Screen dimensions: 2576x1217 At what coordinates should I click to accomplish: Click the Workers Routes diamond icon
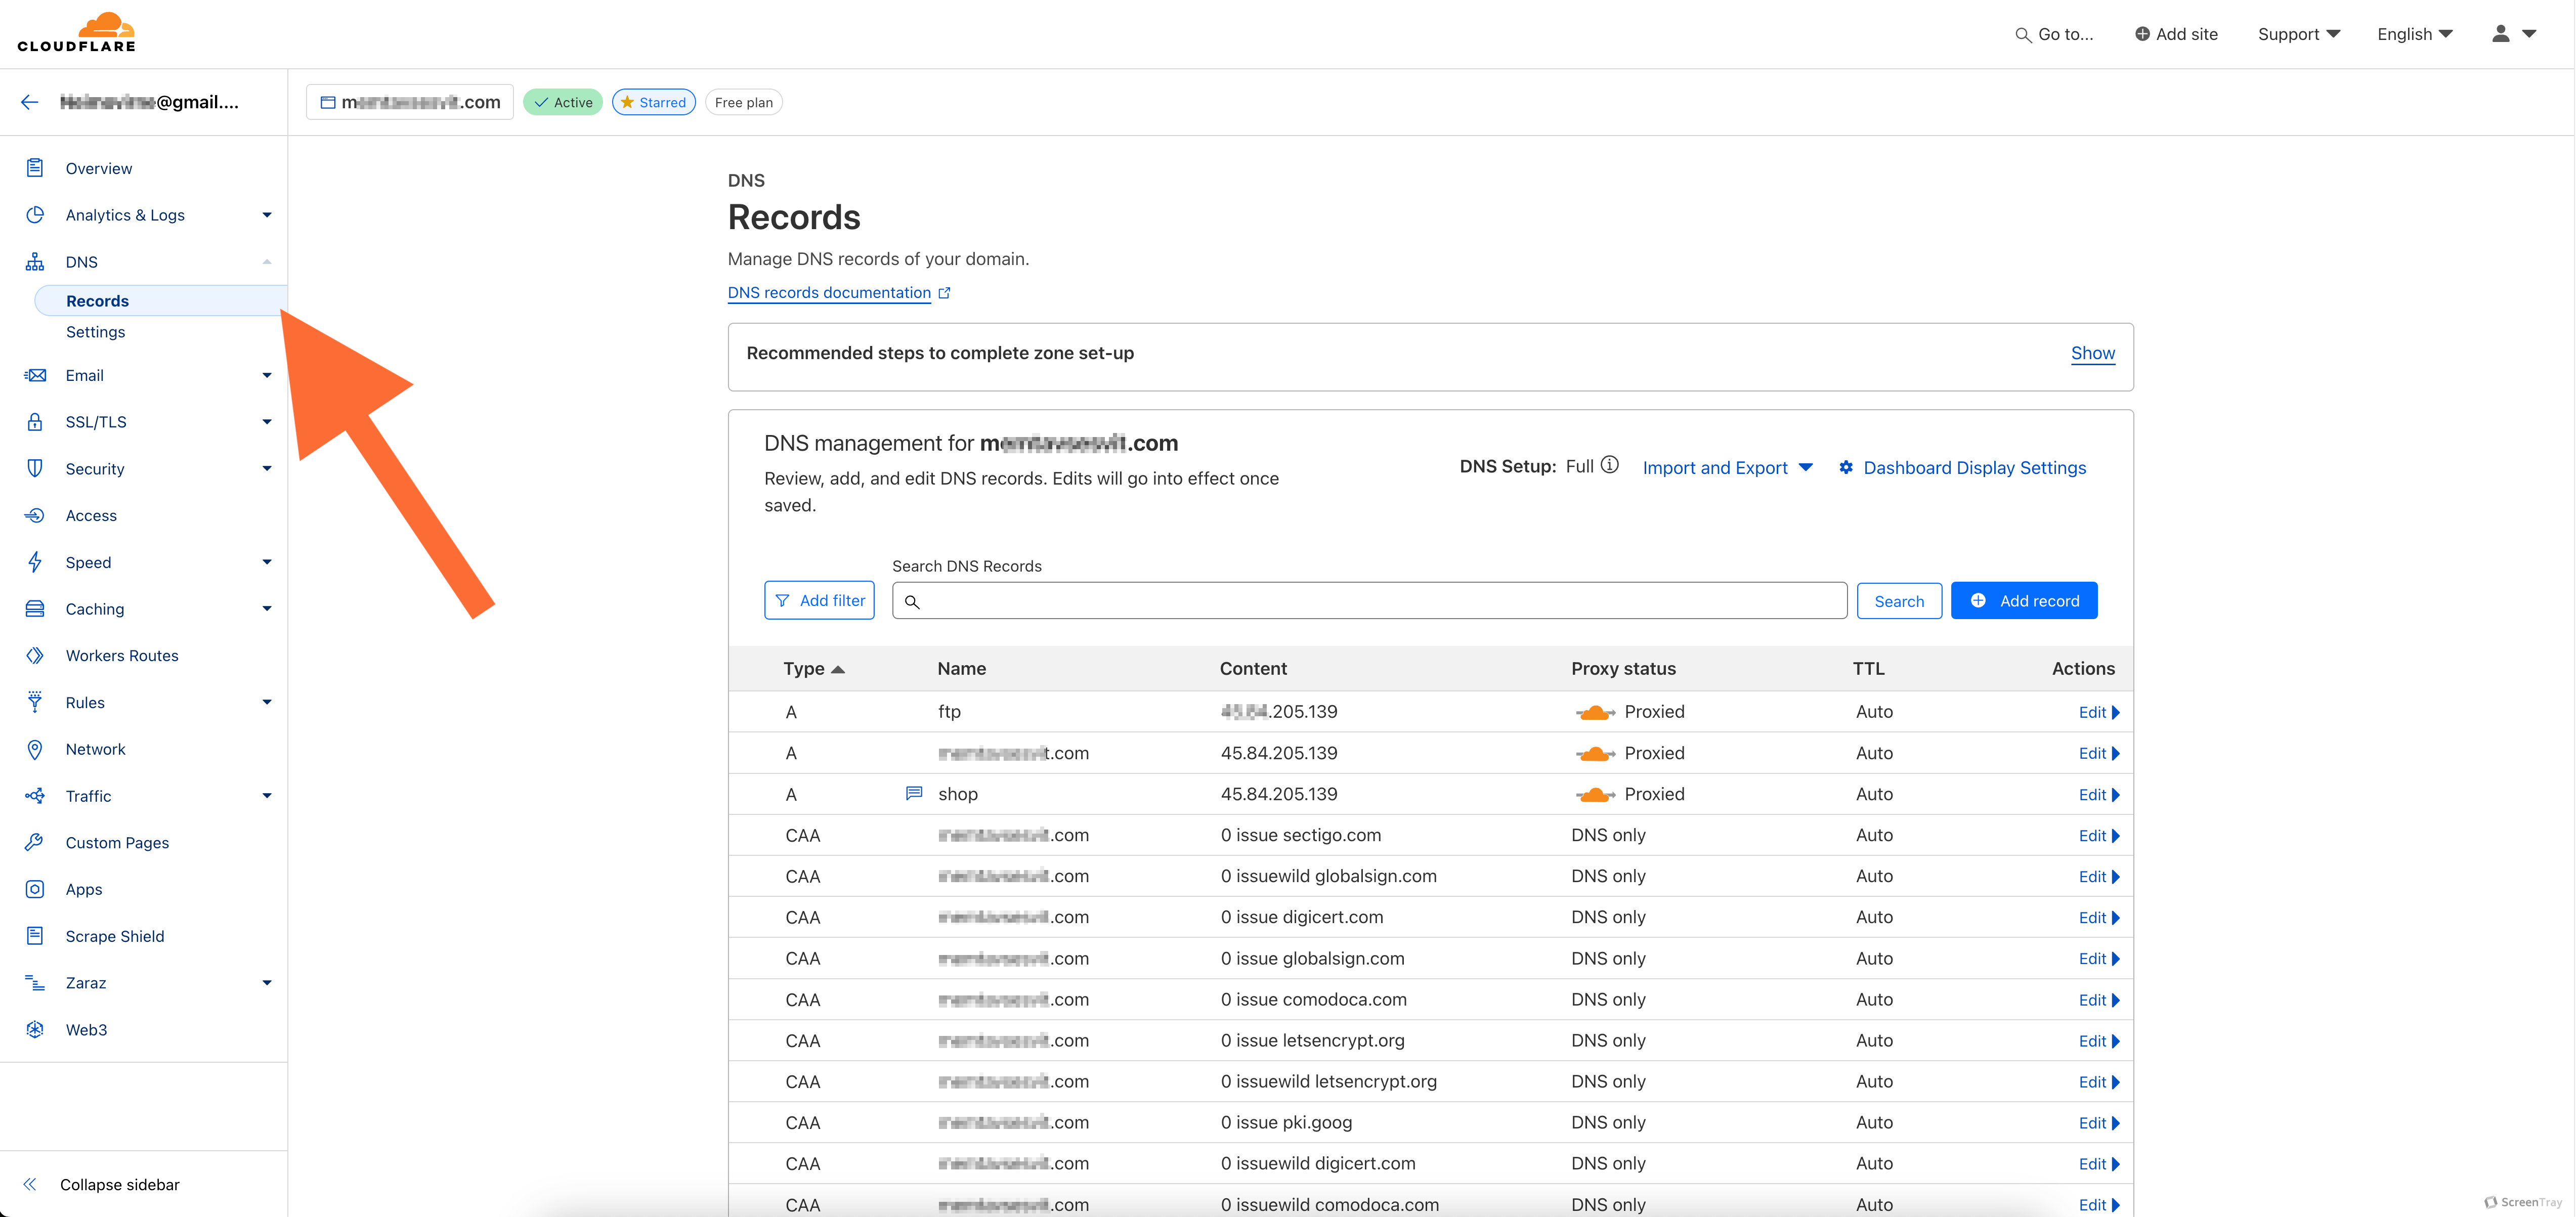click(x=35, y=656)
